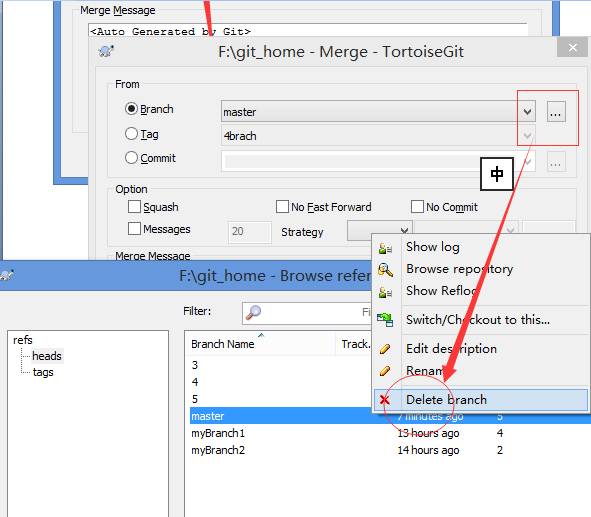Viewport: 591px width, 517px height.
Task: Click the Show Reflog icon
Action: [385, 292]
